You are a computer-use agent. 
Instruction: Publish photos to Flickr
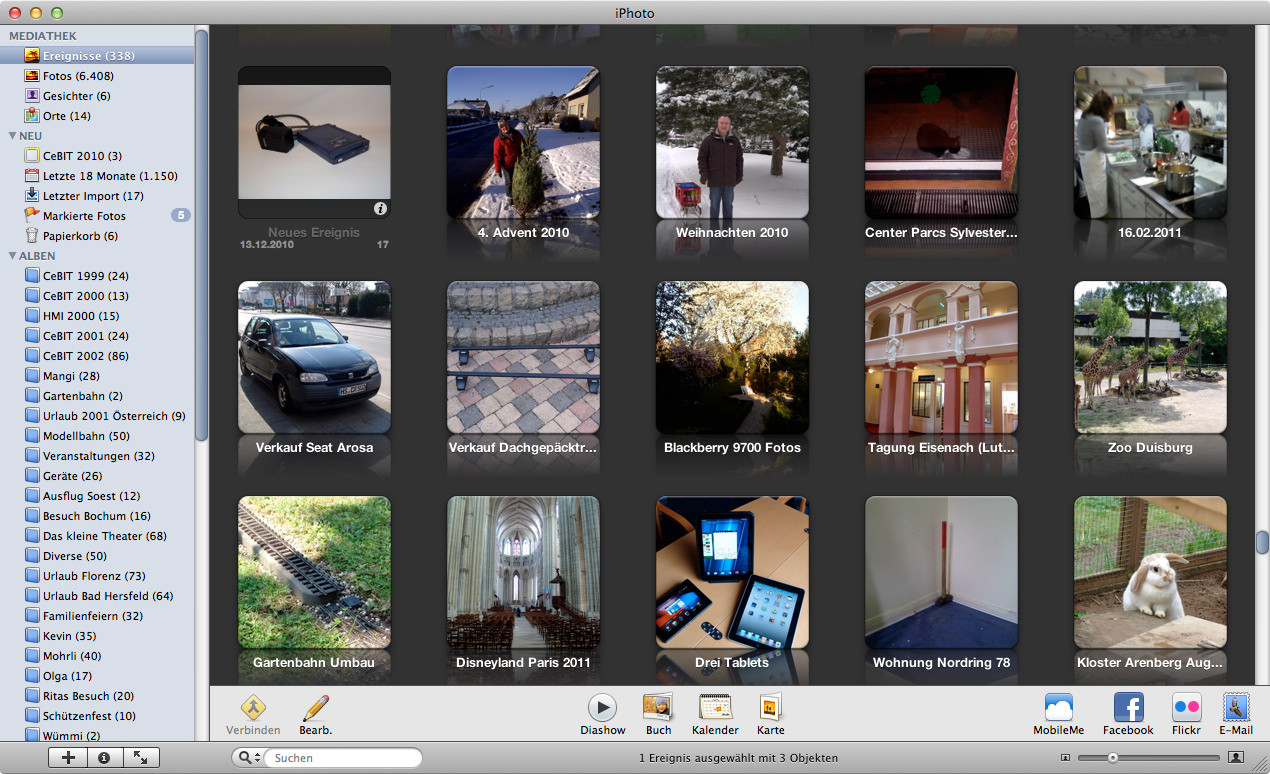point(1186,712)
